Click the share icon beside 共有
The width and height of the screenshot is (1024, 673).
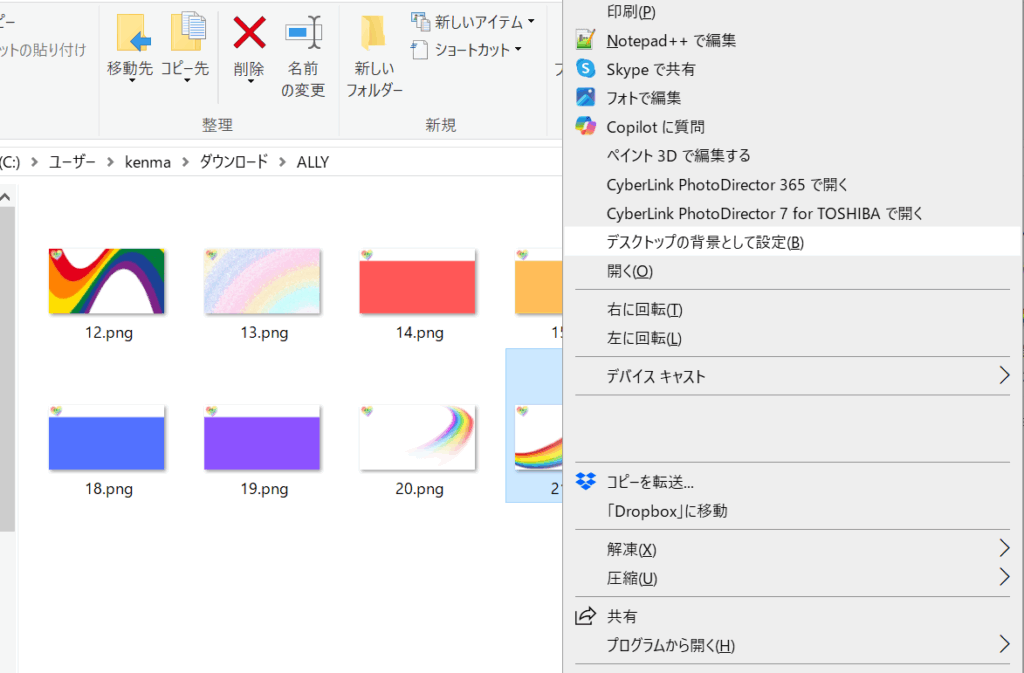click(585, 616)
